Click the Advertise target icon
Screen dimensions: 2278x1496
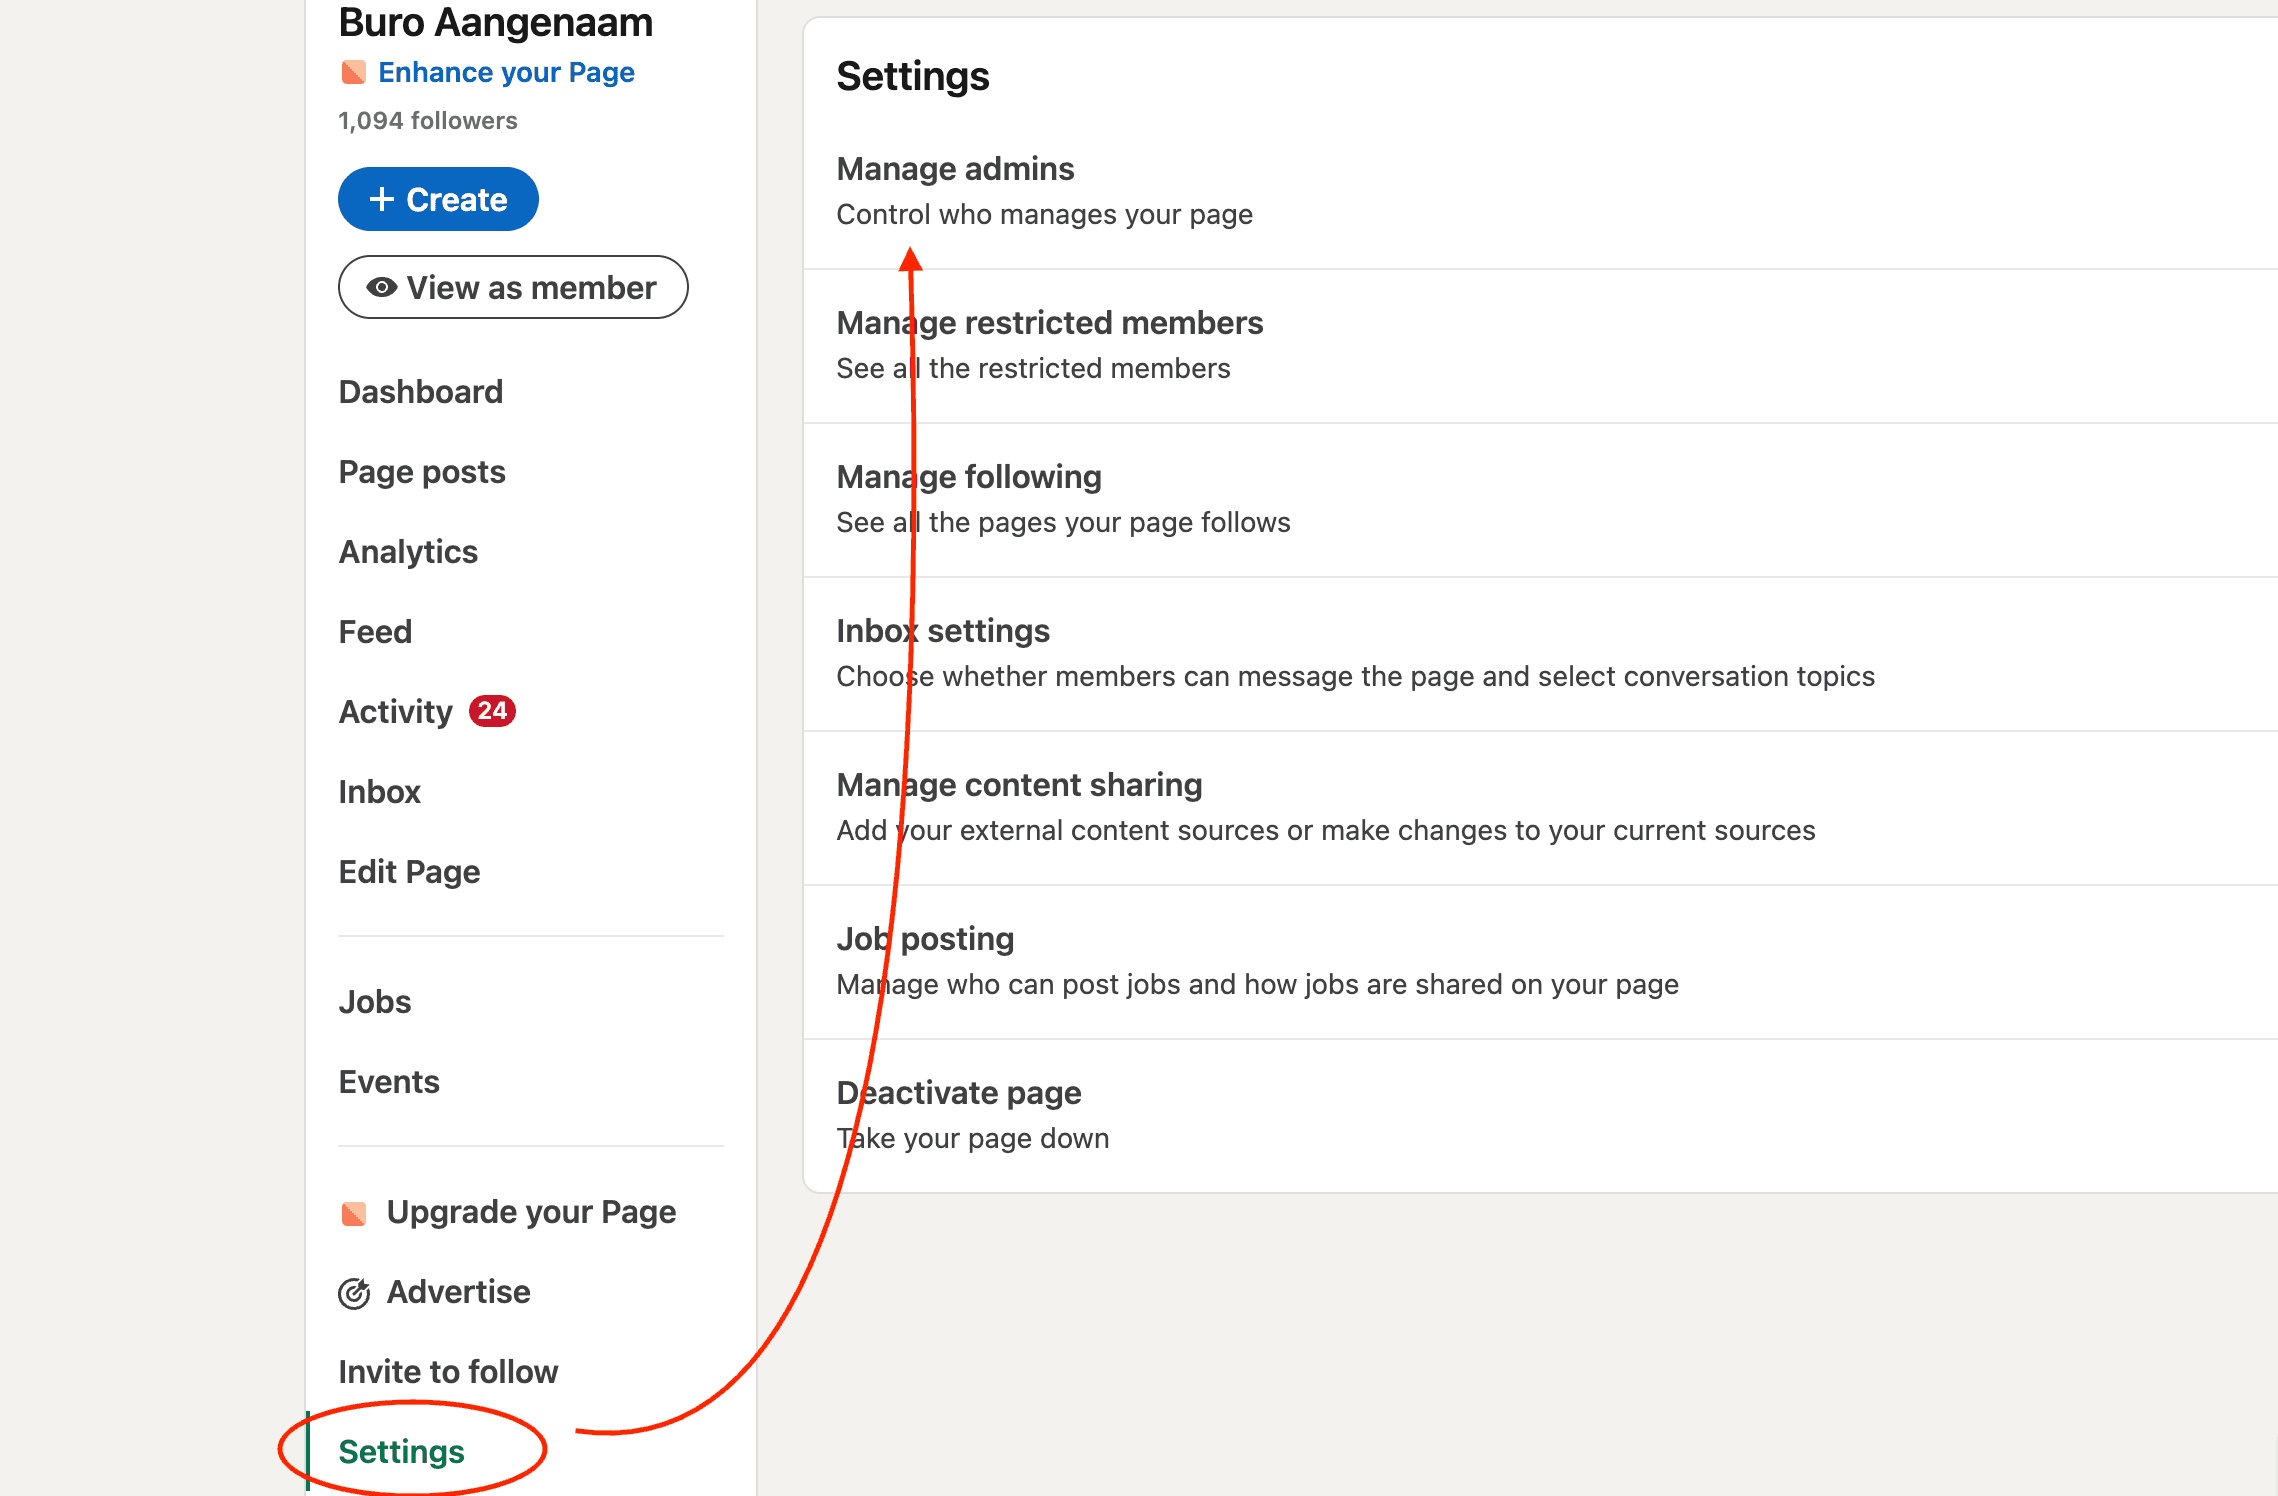(354, 1293)
